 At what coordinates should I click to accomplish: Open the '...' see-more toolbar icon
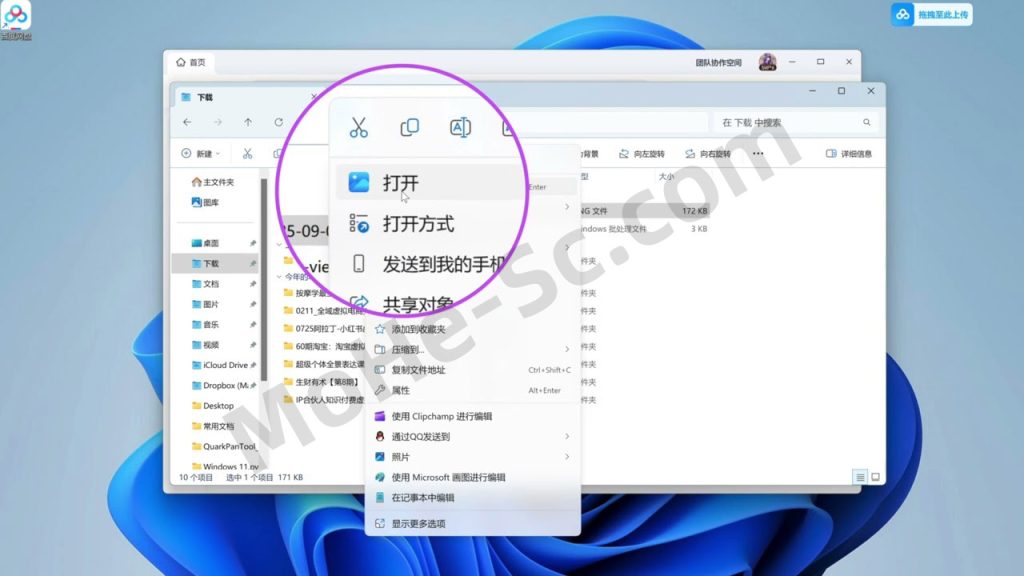pos(757,153)
